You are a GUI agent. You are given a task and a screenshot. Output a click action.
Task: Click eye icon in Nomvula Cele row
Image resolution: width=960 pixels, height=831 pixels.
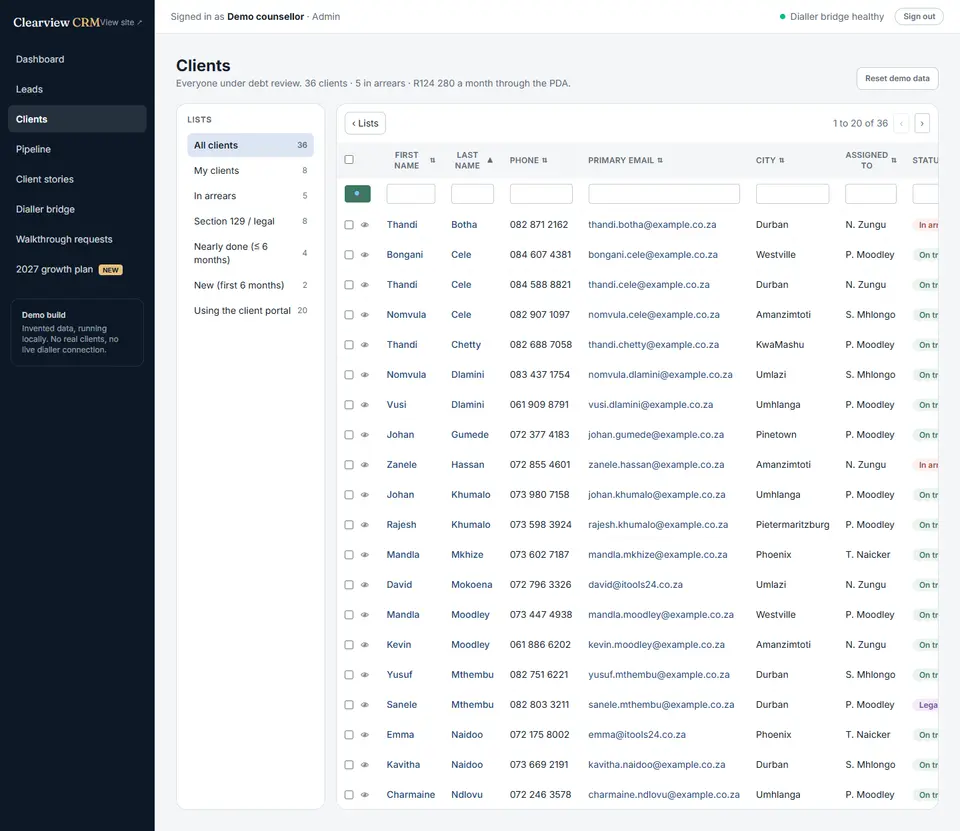365,315
